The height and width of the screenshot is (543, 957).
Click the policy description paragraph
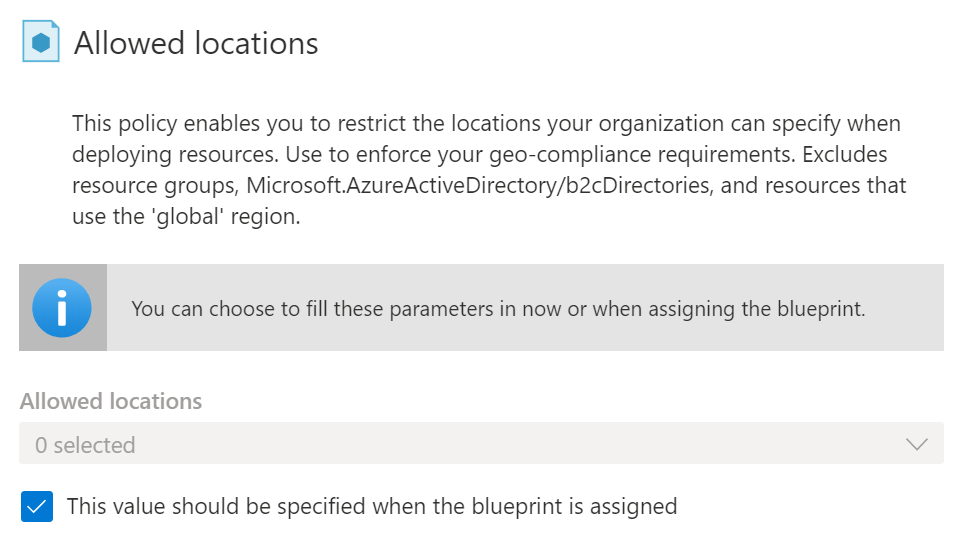click(489, 170)
